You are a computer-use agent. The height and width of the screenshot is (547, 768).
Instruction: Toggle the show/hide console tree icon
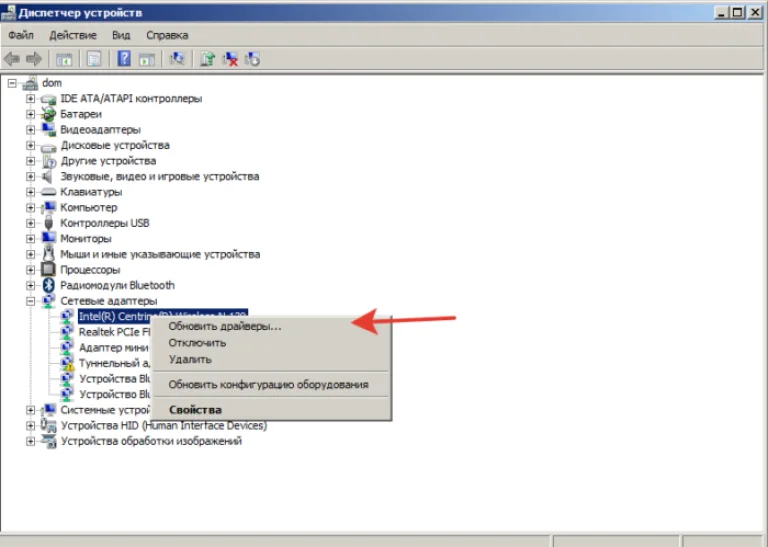[x=64, y=59]
